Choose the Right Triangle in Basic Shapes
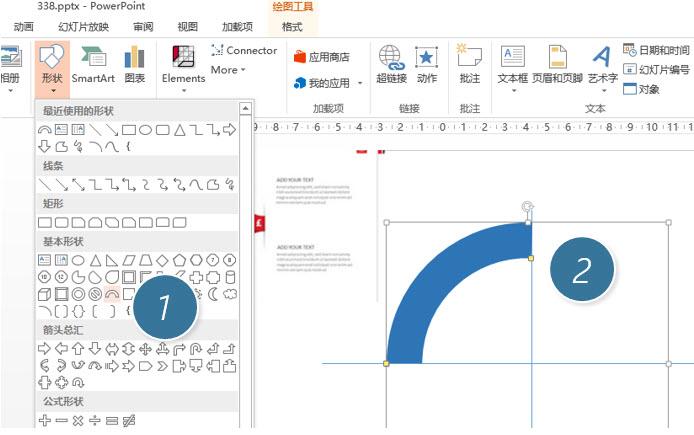The width and height of the screenshot is (694, 435). 112,261
